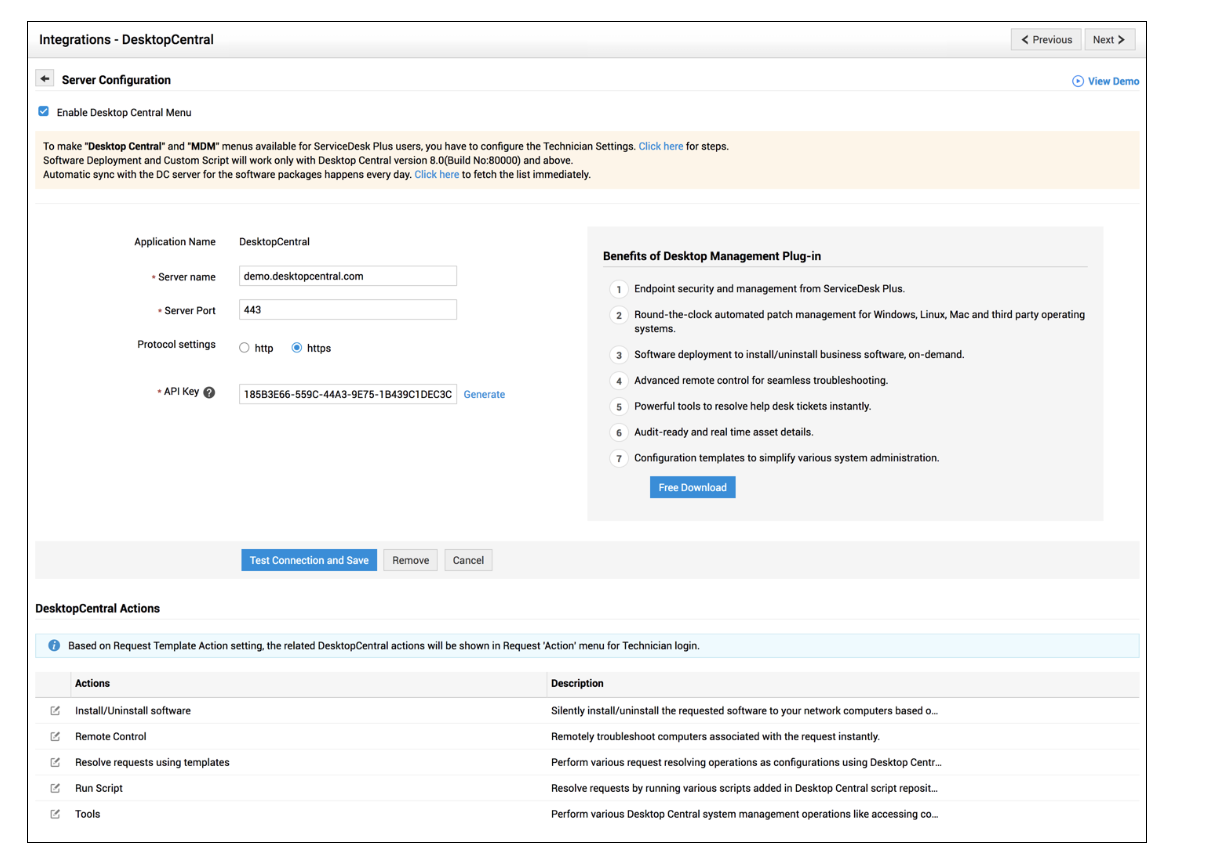
Task: Click into the Server Port field
Action: pos(348,310)
